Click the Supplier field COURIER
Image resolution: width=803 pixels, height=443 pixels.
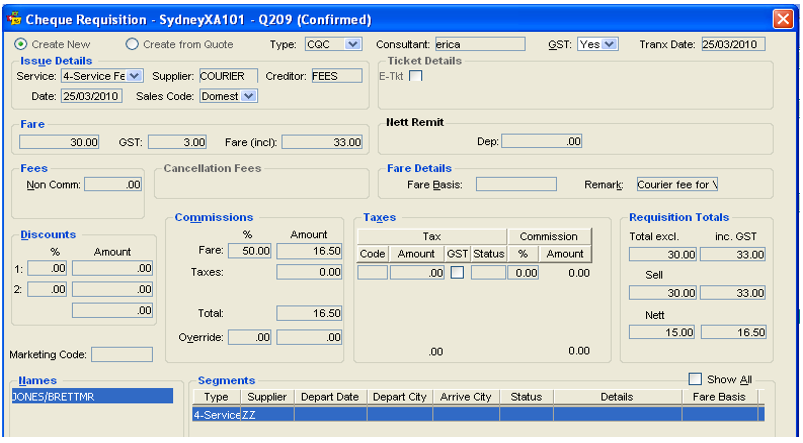pyautogui.click(x=228, y=76)
